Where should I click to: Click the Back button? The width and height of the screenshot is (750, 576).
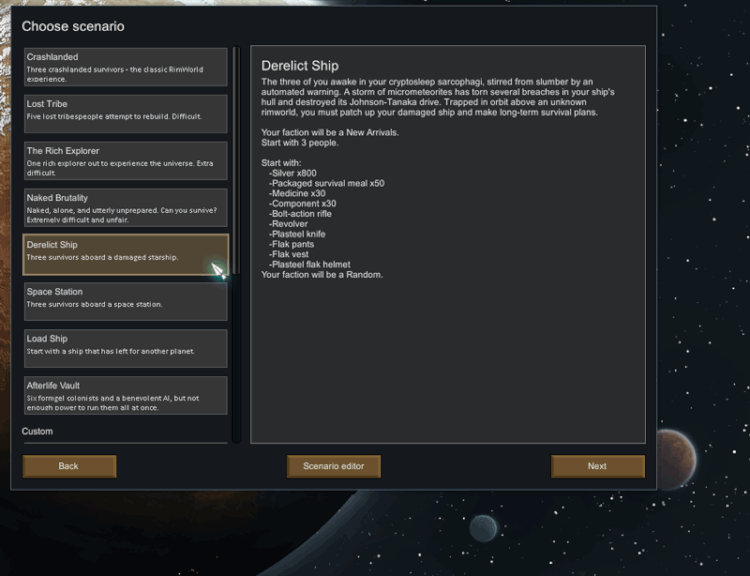pyautogui.click(x=69, y=466)
